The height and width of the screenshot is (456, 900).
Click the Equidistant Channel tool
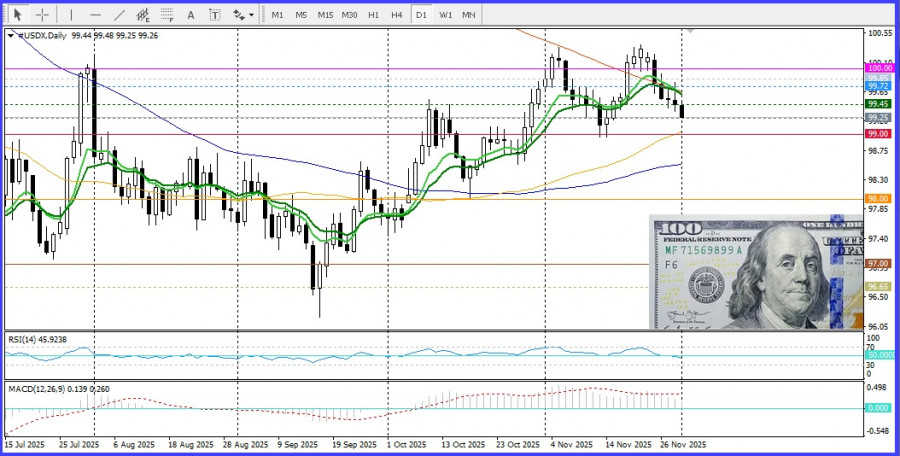tap(144, 15)
